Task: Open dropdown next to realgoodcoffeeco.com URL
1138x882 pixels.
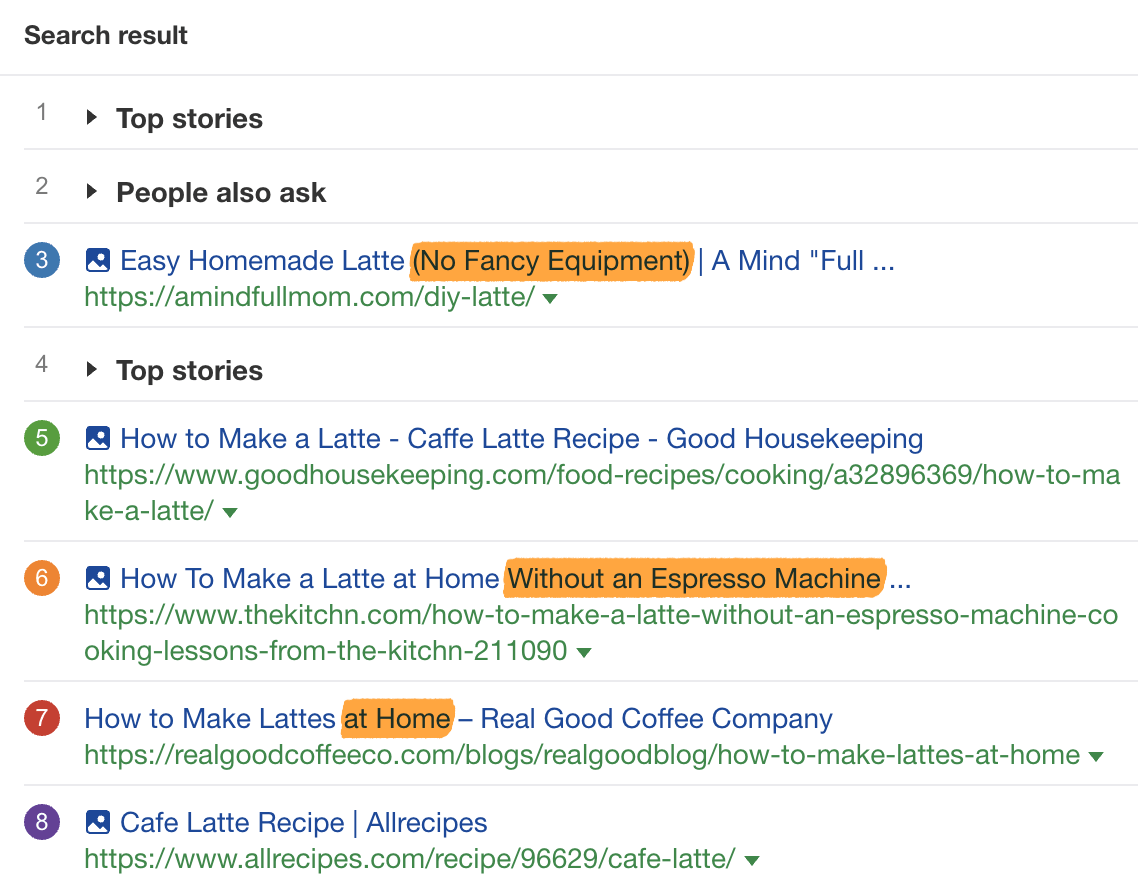Action: click(x=1096, y=757)
